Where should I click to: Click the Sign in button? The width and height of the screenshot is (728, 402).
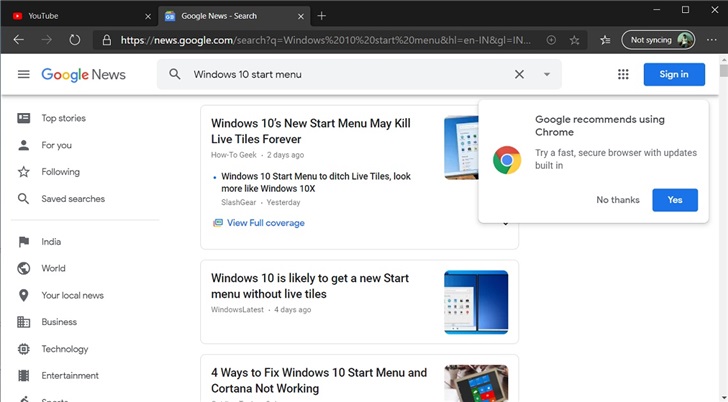[674, 74]
